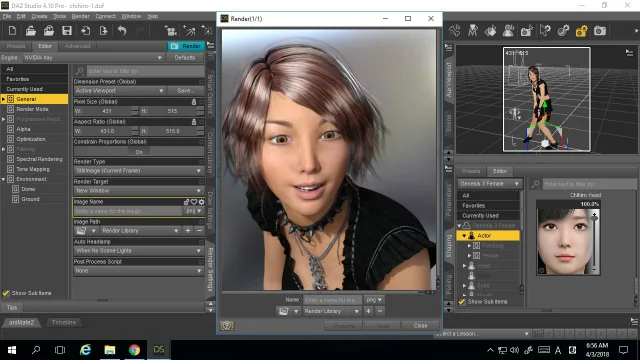
Task: Create a new spotlight with the toolbar icon
Action: click(x=189, y=31)
